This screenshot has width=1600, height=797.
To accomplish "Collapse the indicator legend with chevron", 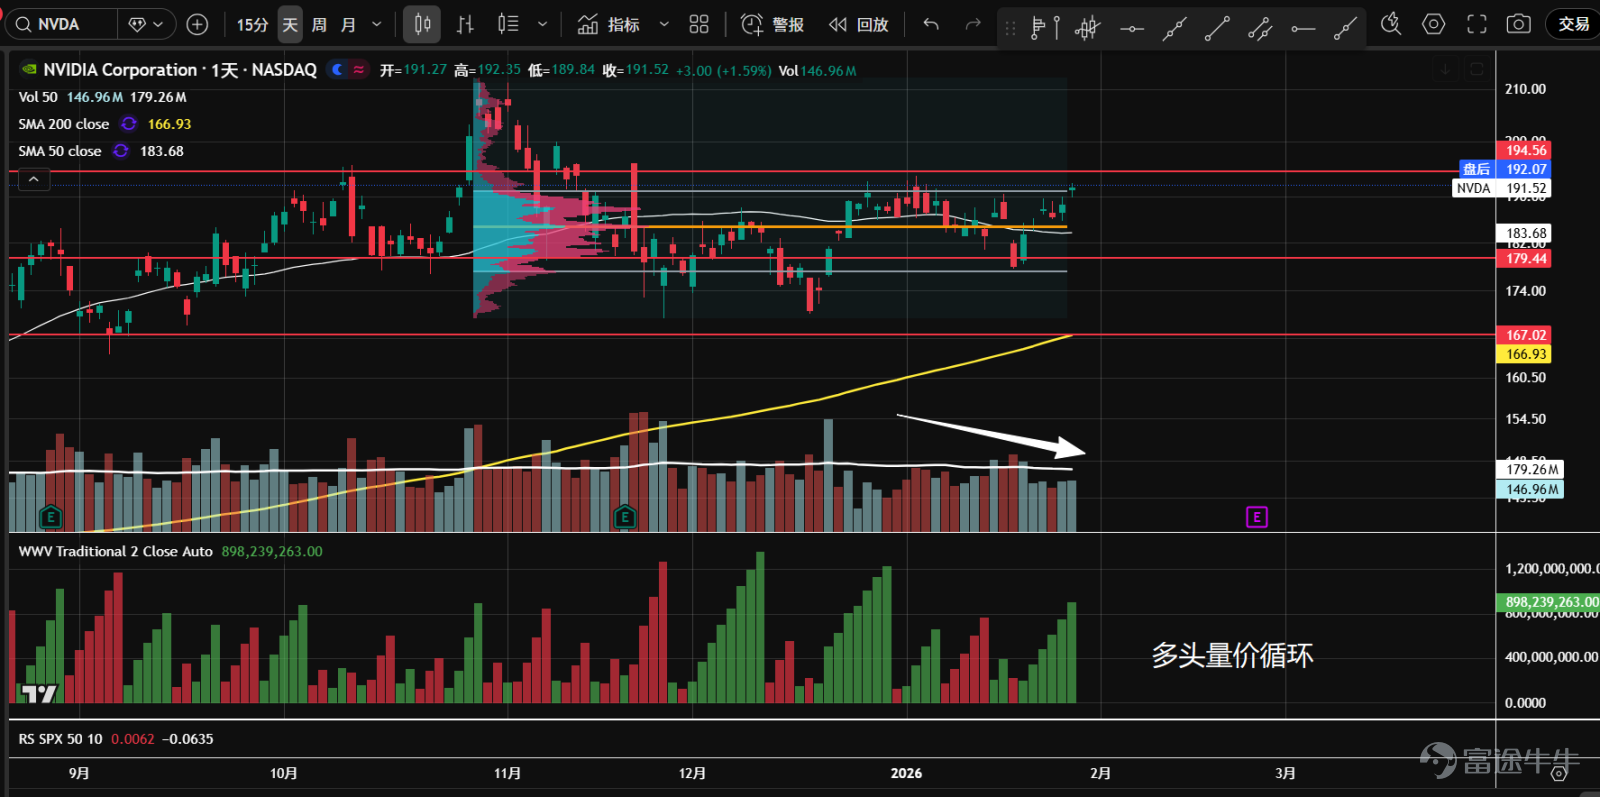I will coord(33,179).
